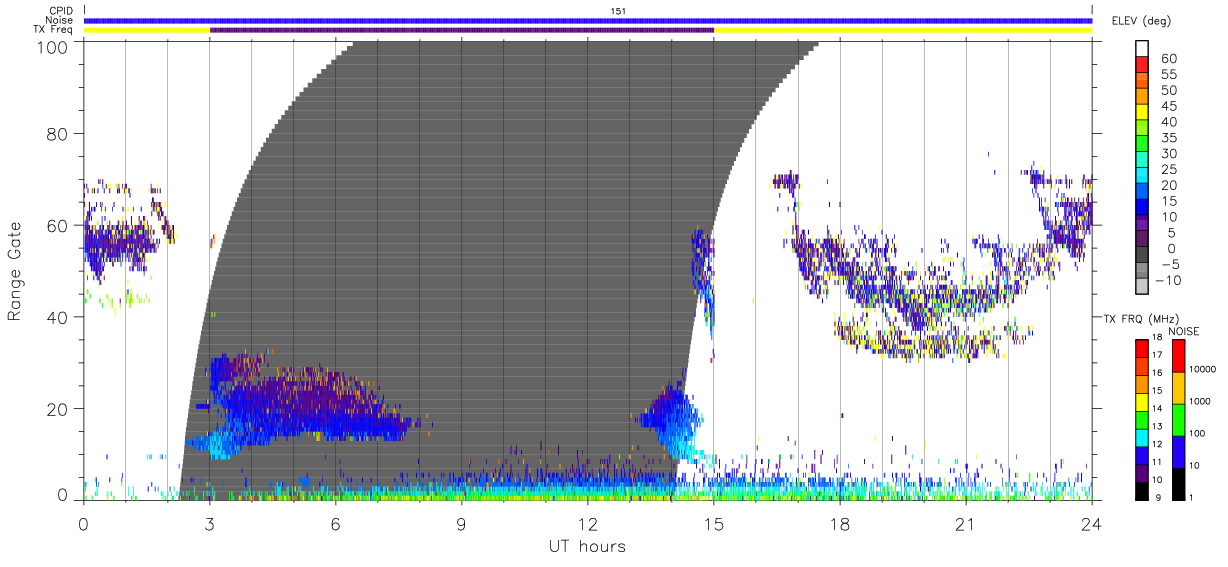Click the x-axis tick label '18'
The image size is (1228, 567).
840,523
